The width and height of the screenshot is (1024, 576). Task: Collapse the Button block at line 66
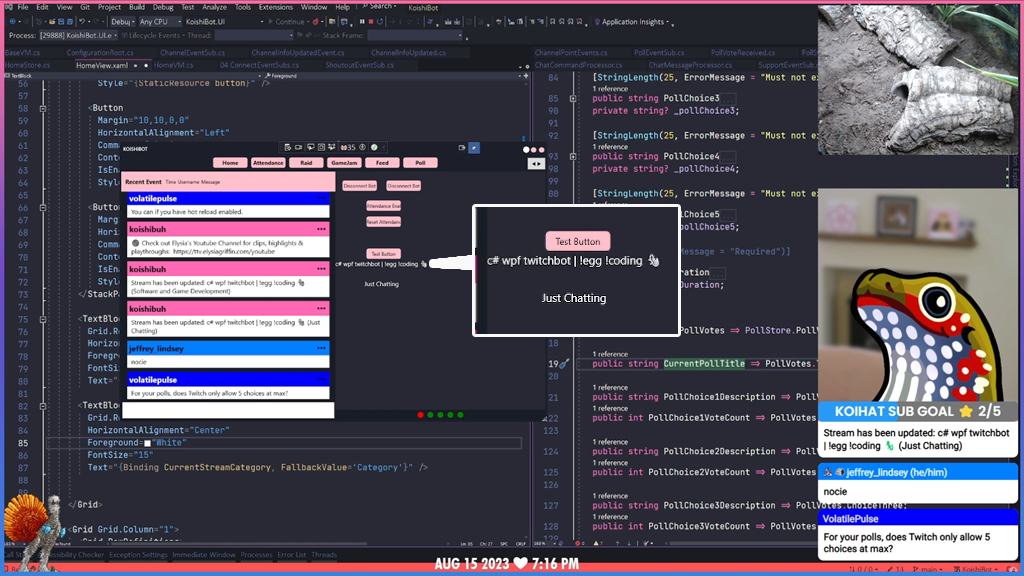click(x=43, y=208)
